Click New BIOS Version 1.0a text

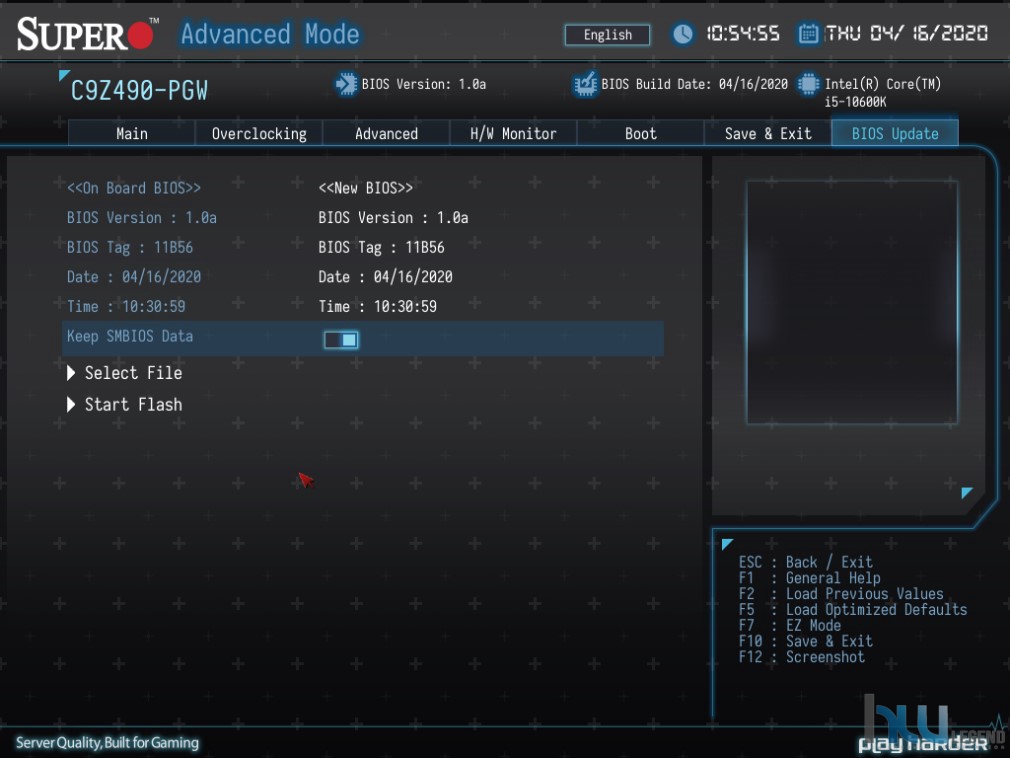pos(393,218)
